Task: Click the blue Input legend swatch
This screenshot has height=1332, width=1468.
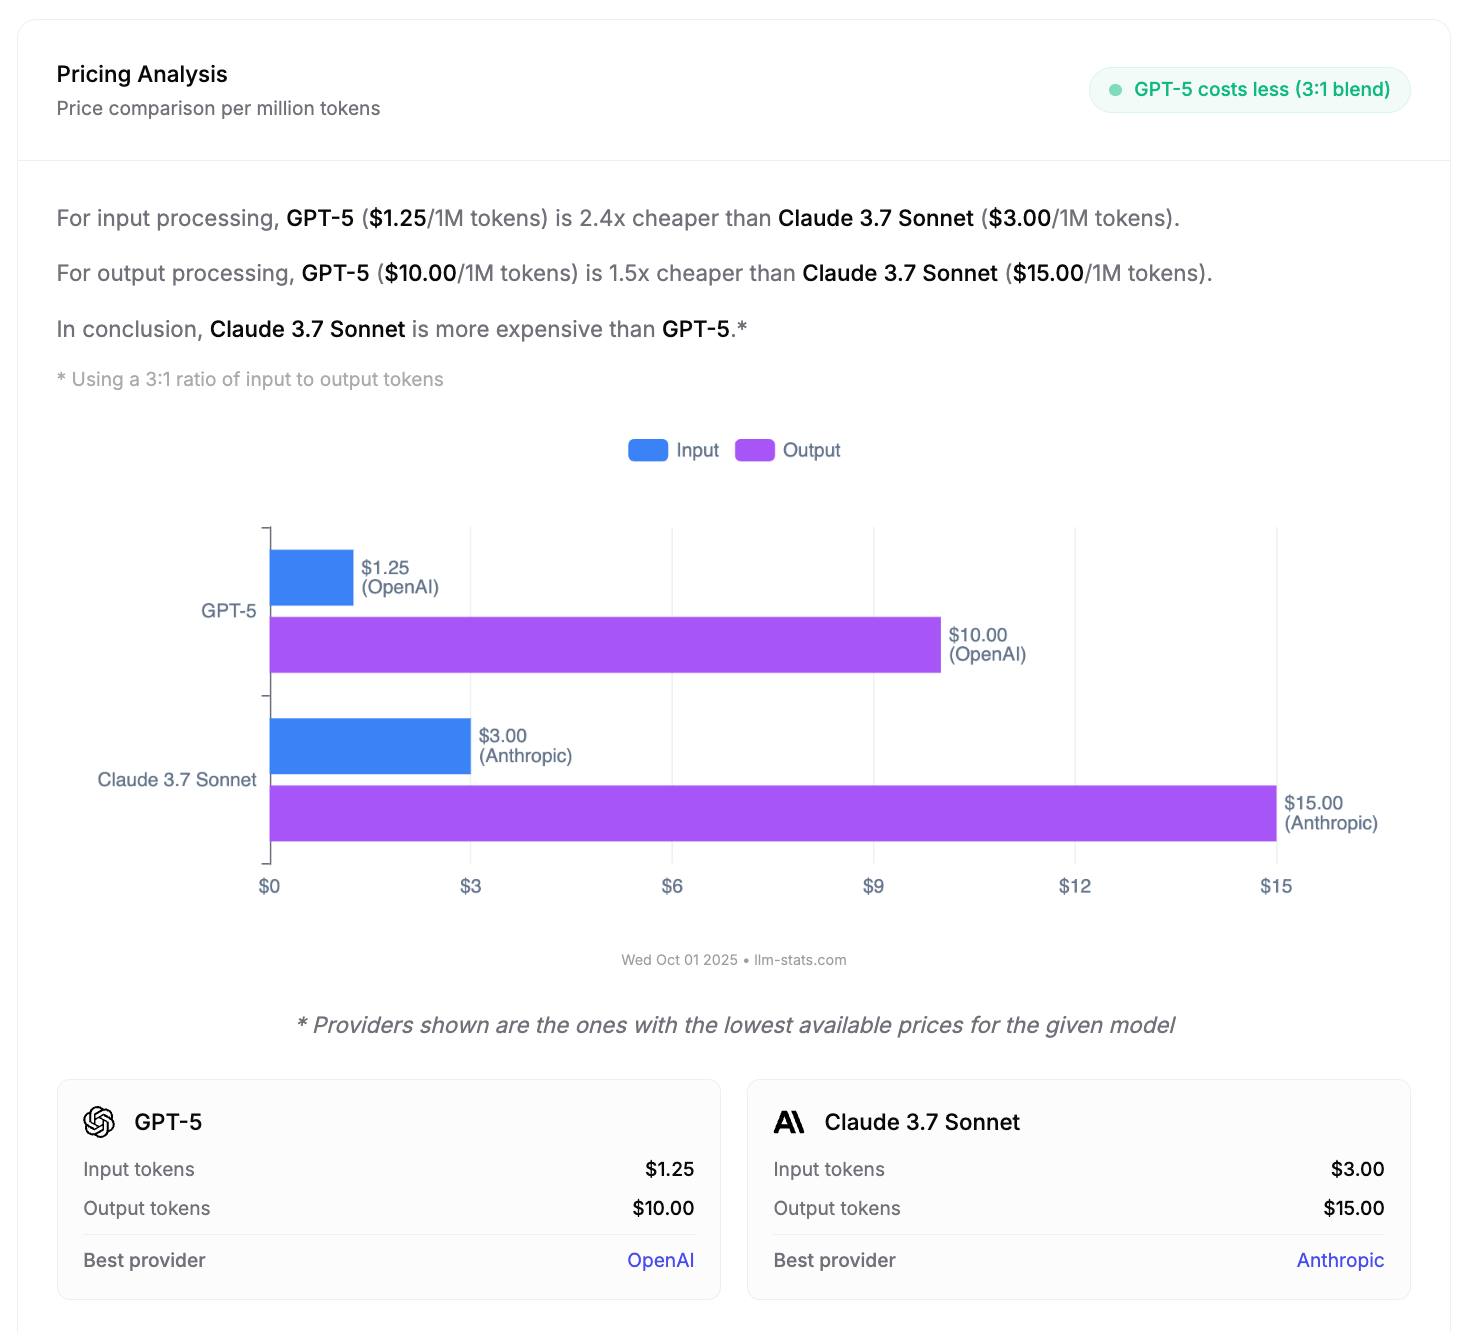Action: [x=648, y=451]
